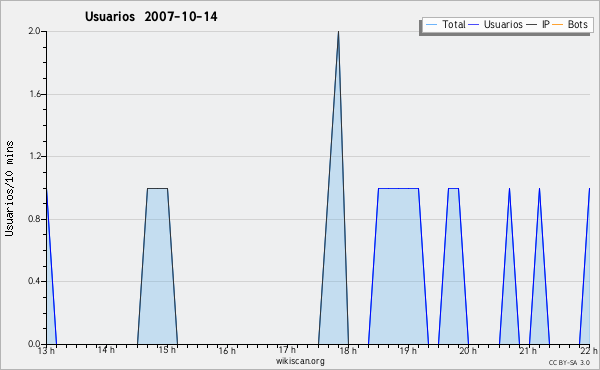Click the 0.0 y-axis value

[x=34, y=344]
